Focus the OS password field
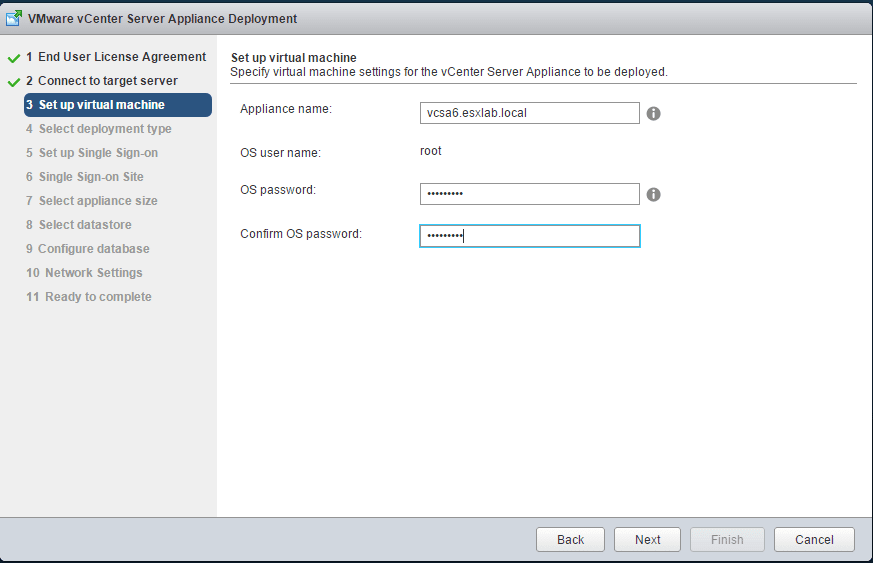873x563 pixels. tap(529, 194)
